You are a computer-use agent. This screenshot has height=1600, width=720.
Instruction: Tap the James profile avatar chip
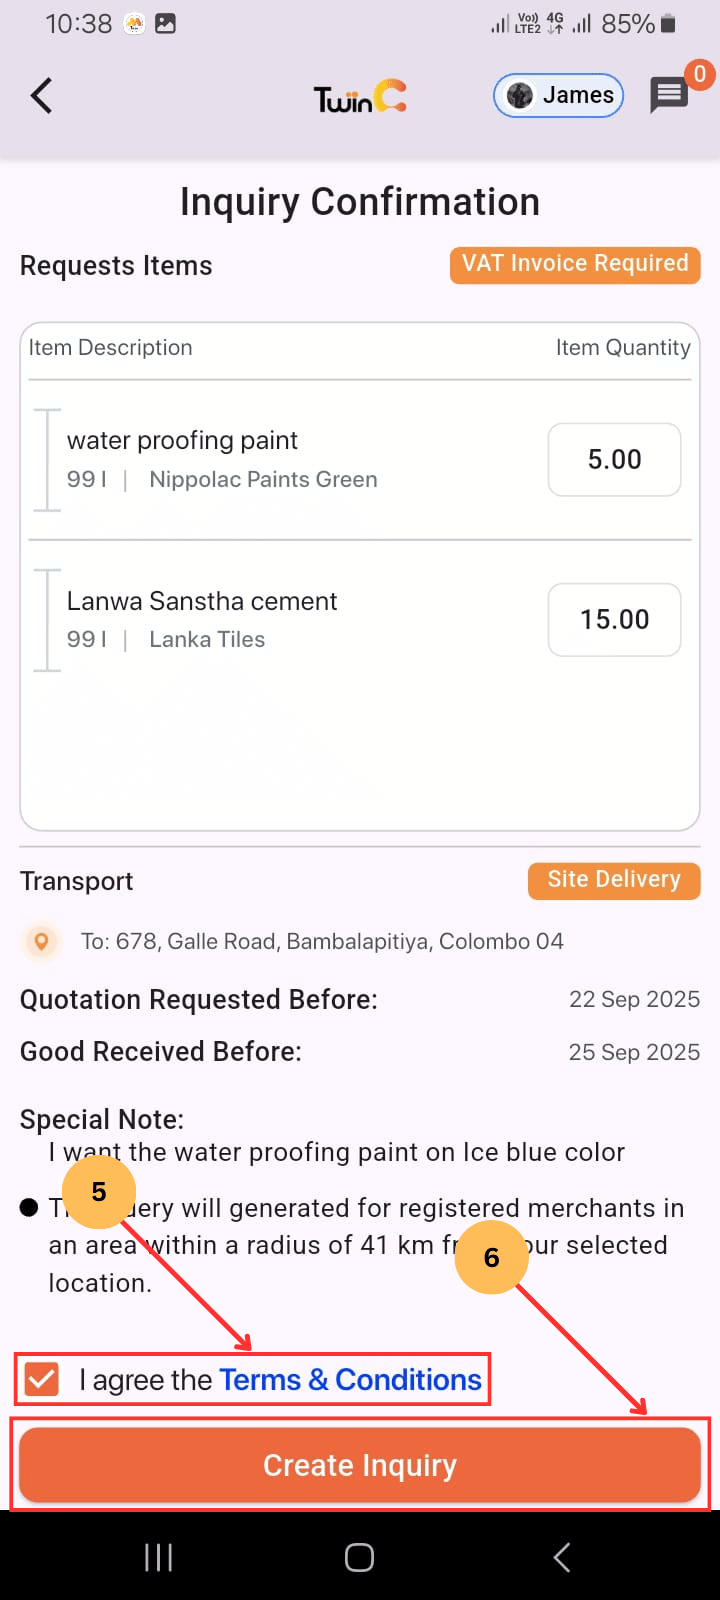(x=558, y=96)
